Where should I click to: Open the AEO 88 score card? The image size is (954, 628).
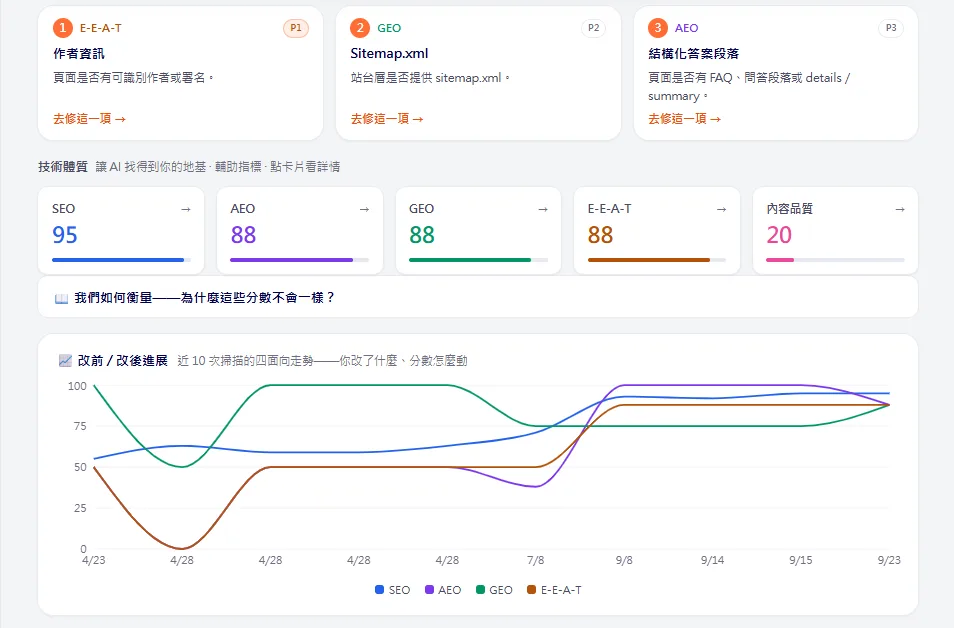point(299,231)
